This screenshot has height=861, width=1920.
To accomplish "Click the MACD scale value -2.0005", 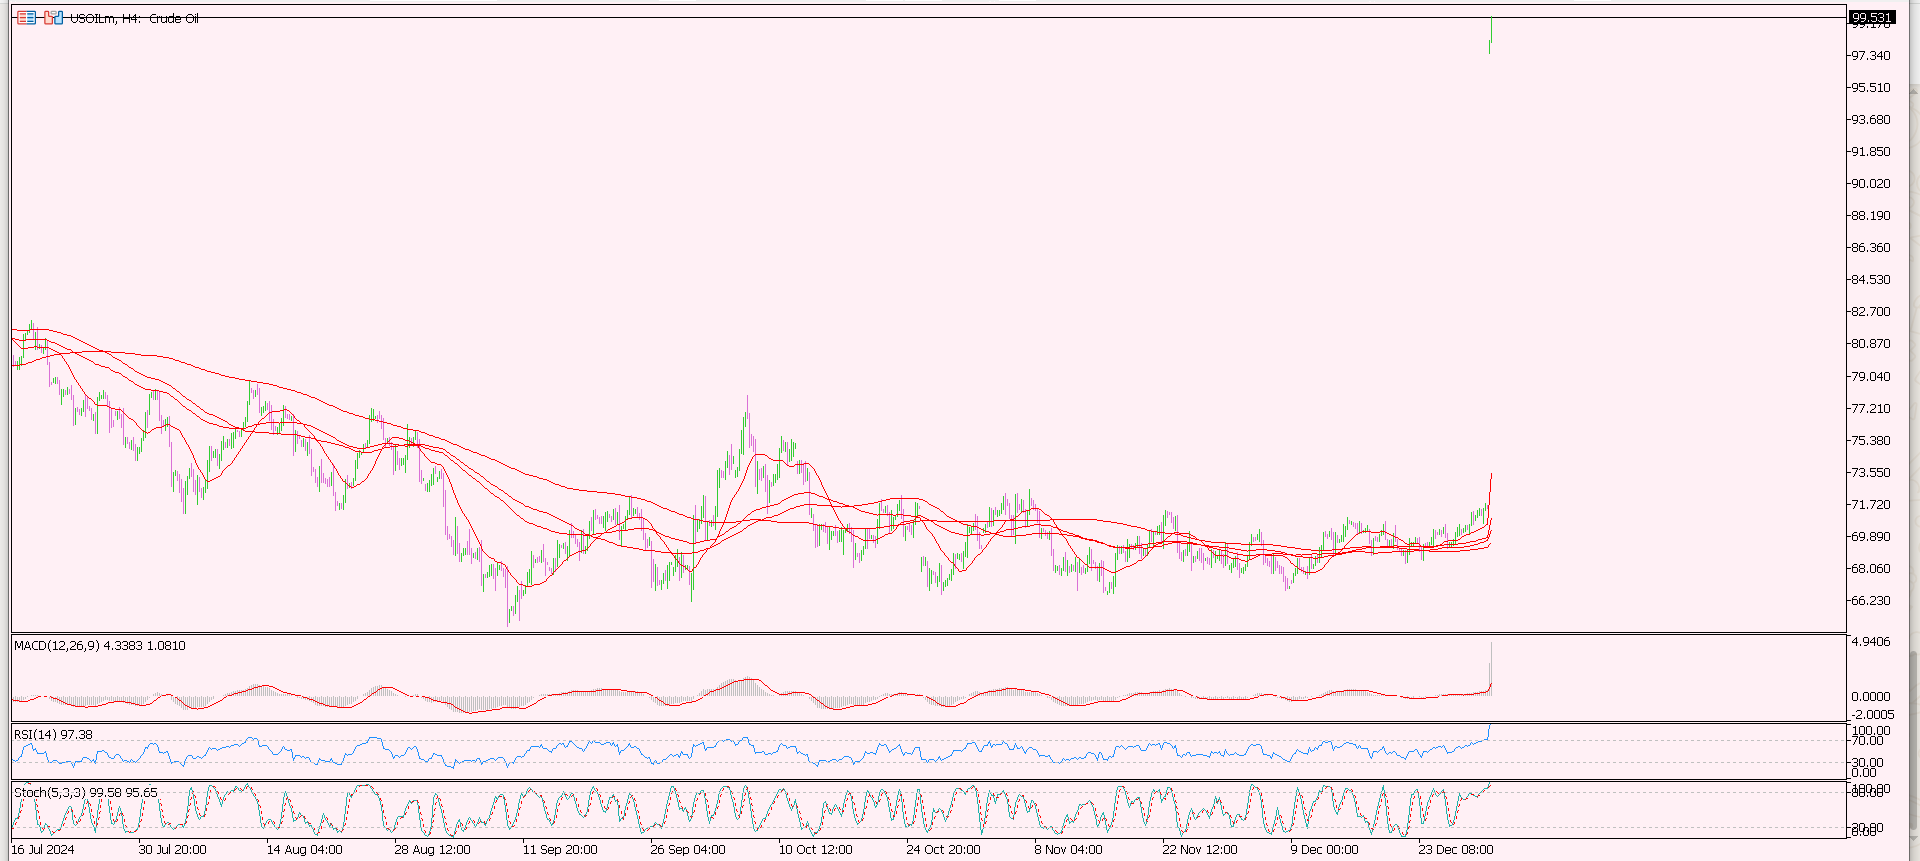I will point(1873,715).
